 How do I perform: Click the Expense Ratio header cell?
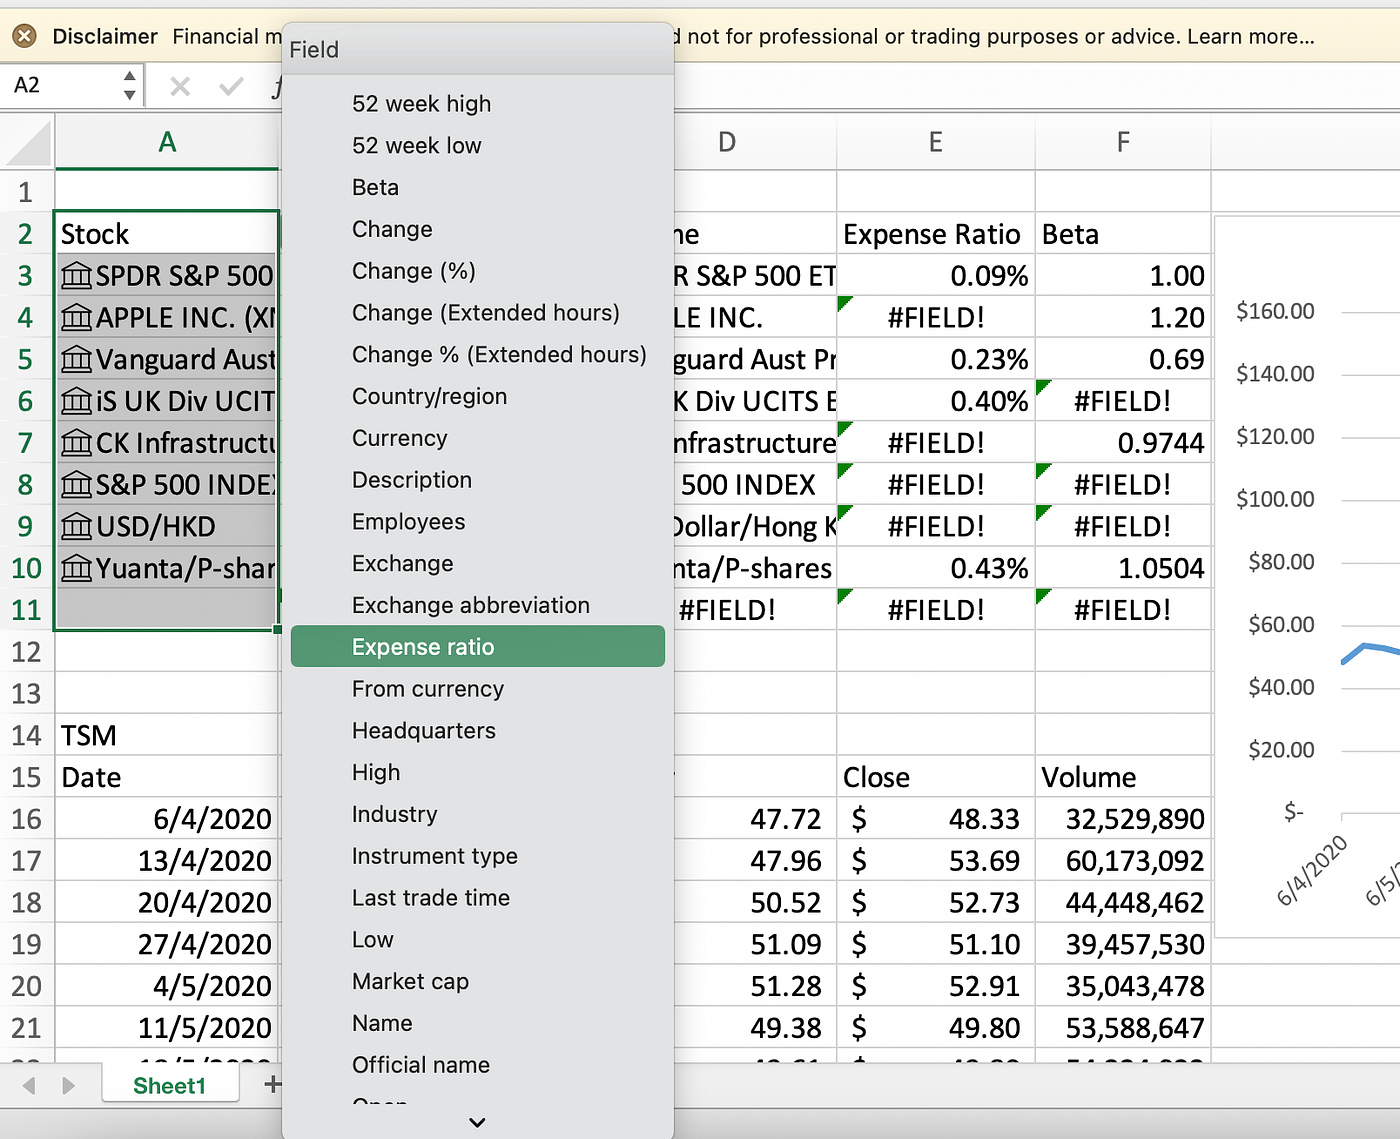pos(935,234)
